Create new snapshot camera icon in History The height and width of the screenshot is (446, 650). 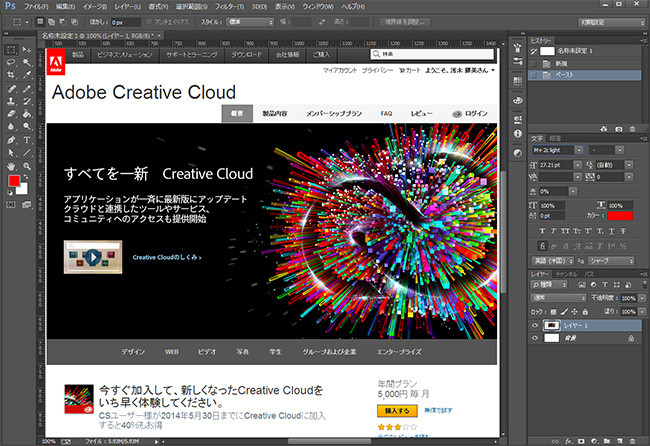click(618, 129)
